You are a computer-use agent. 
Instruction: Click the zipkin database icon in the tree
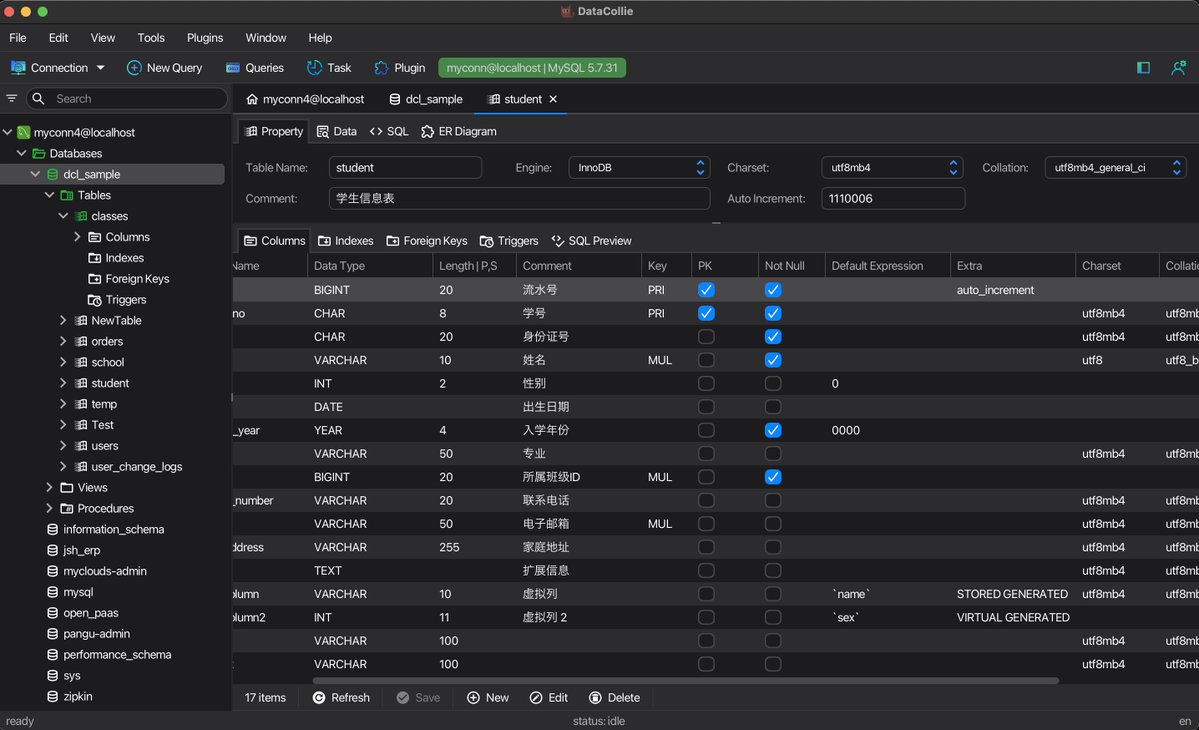point(52,696)
